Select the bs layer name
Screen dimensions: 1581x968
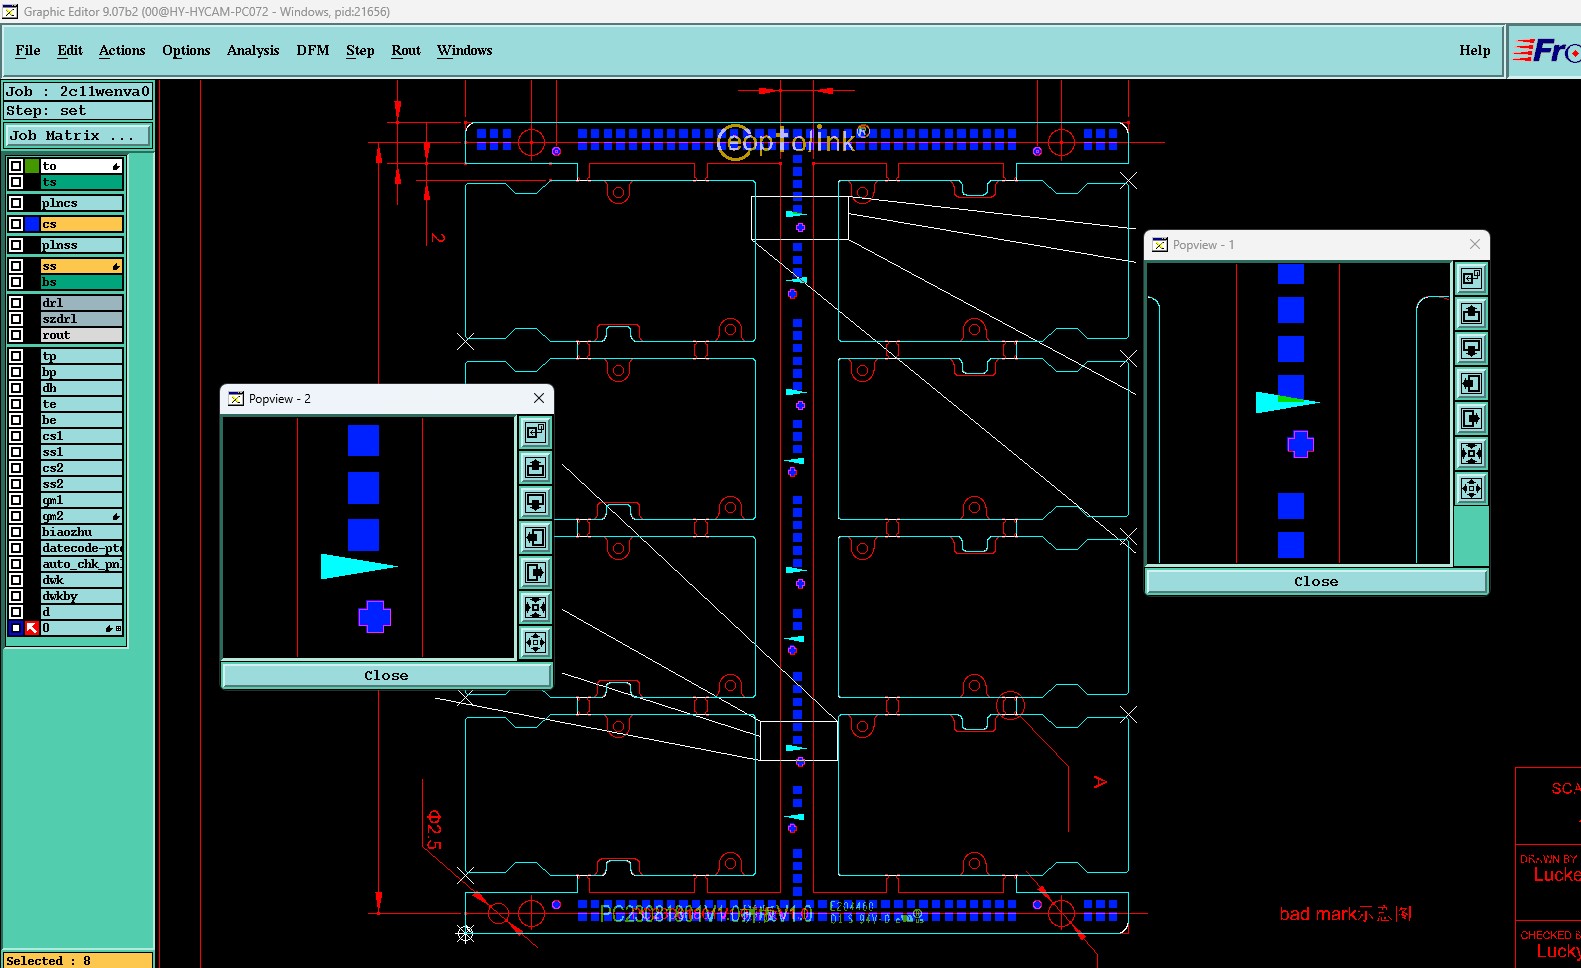[x=82, y=282]
